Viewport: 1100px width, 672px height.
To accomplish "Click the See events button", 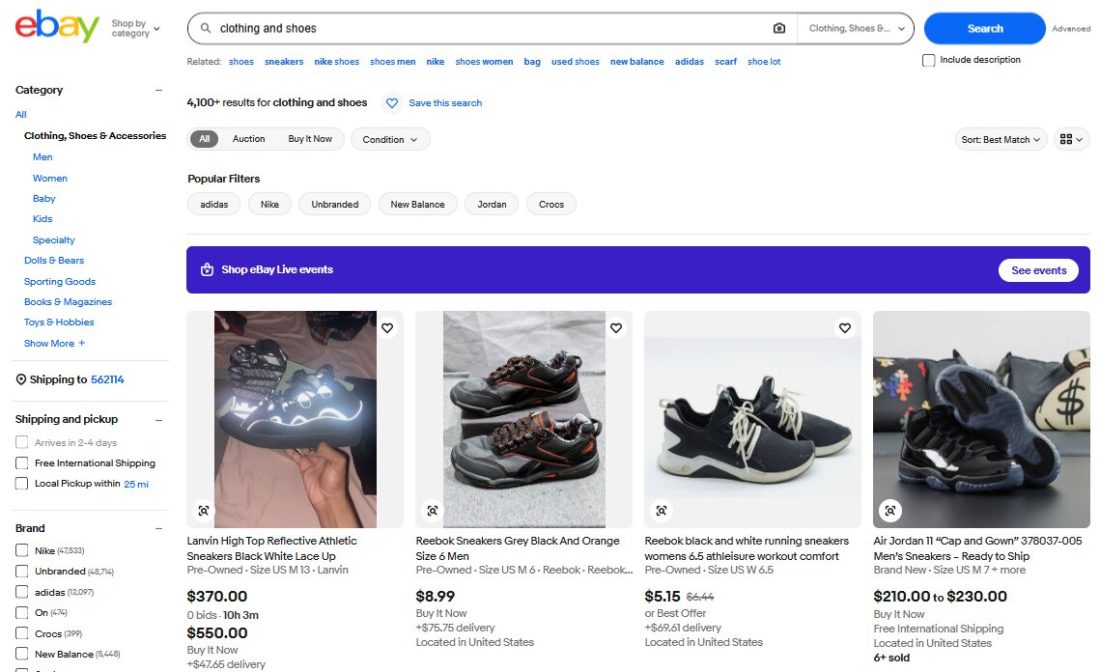I will [x=1038, y=269].
